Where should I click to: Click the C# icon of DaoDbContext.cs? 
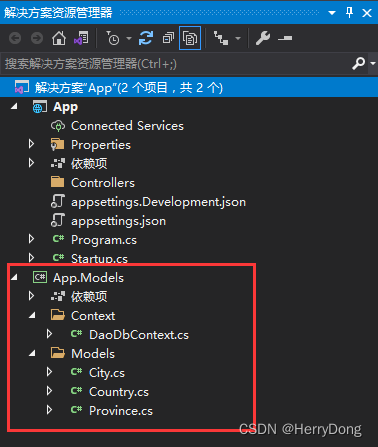pyautogui.click(x=76, y=334)
